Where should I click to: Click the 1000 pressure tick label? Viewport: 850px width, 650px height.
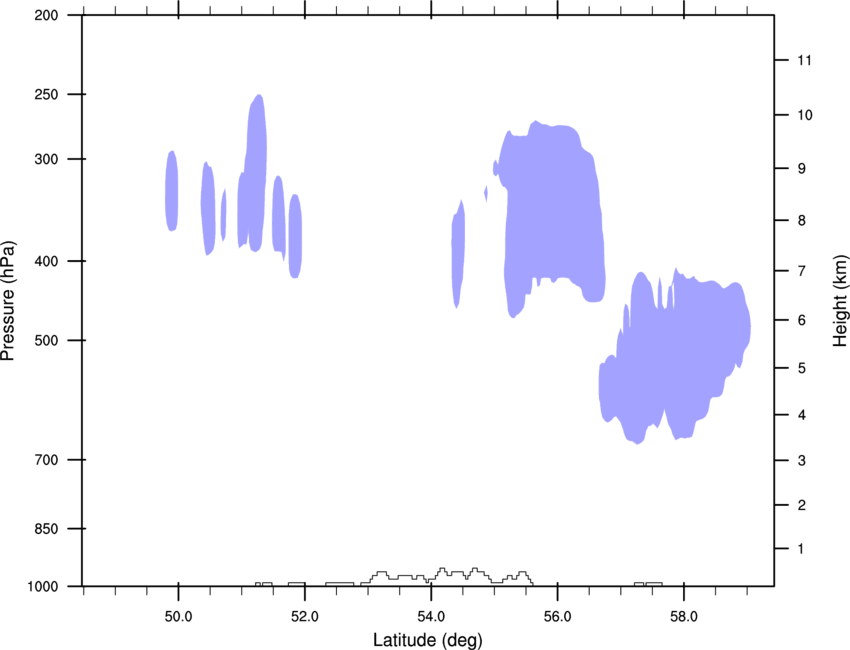pyautogui.click(x=43, y=587)
